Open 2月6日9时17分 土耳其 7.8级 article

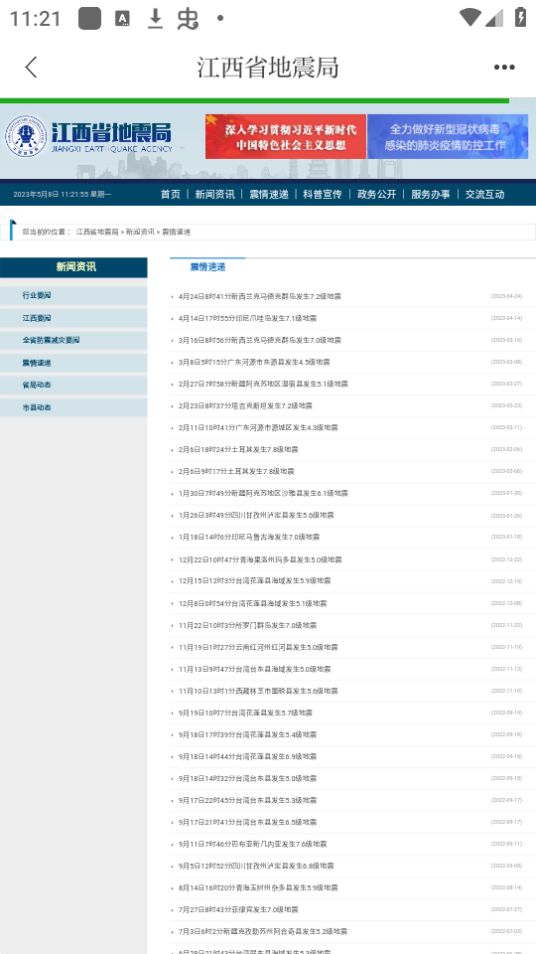coord(237,472)
